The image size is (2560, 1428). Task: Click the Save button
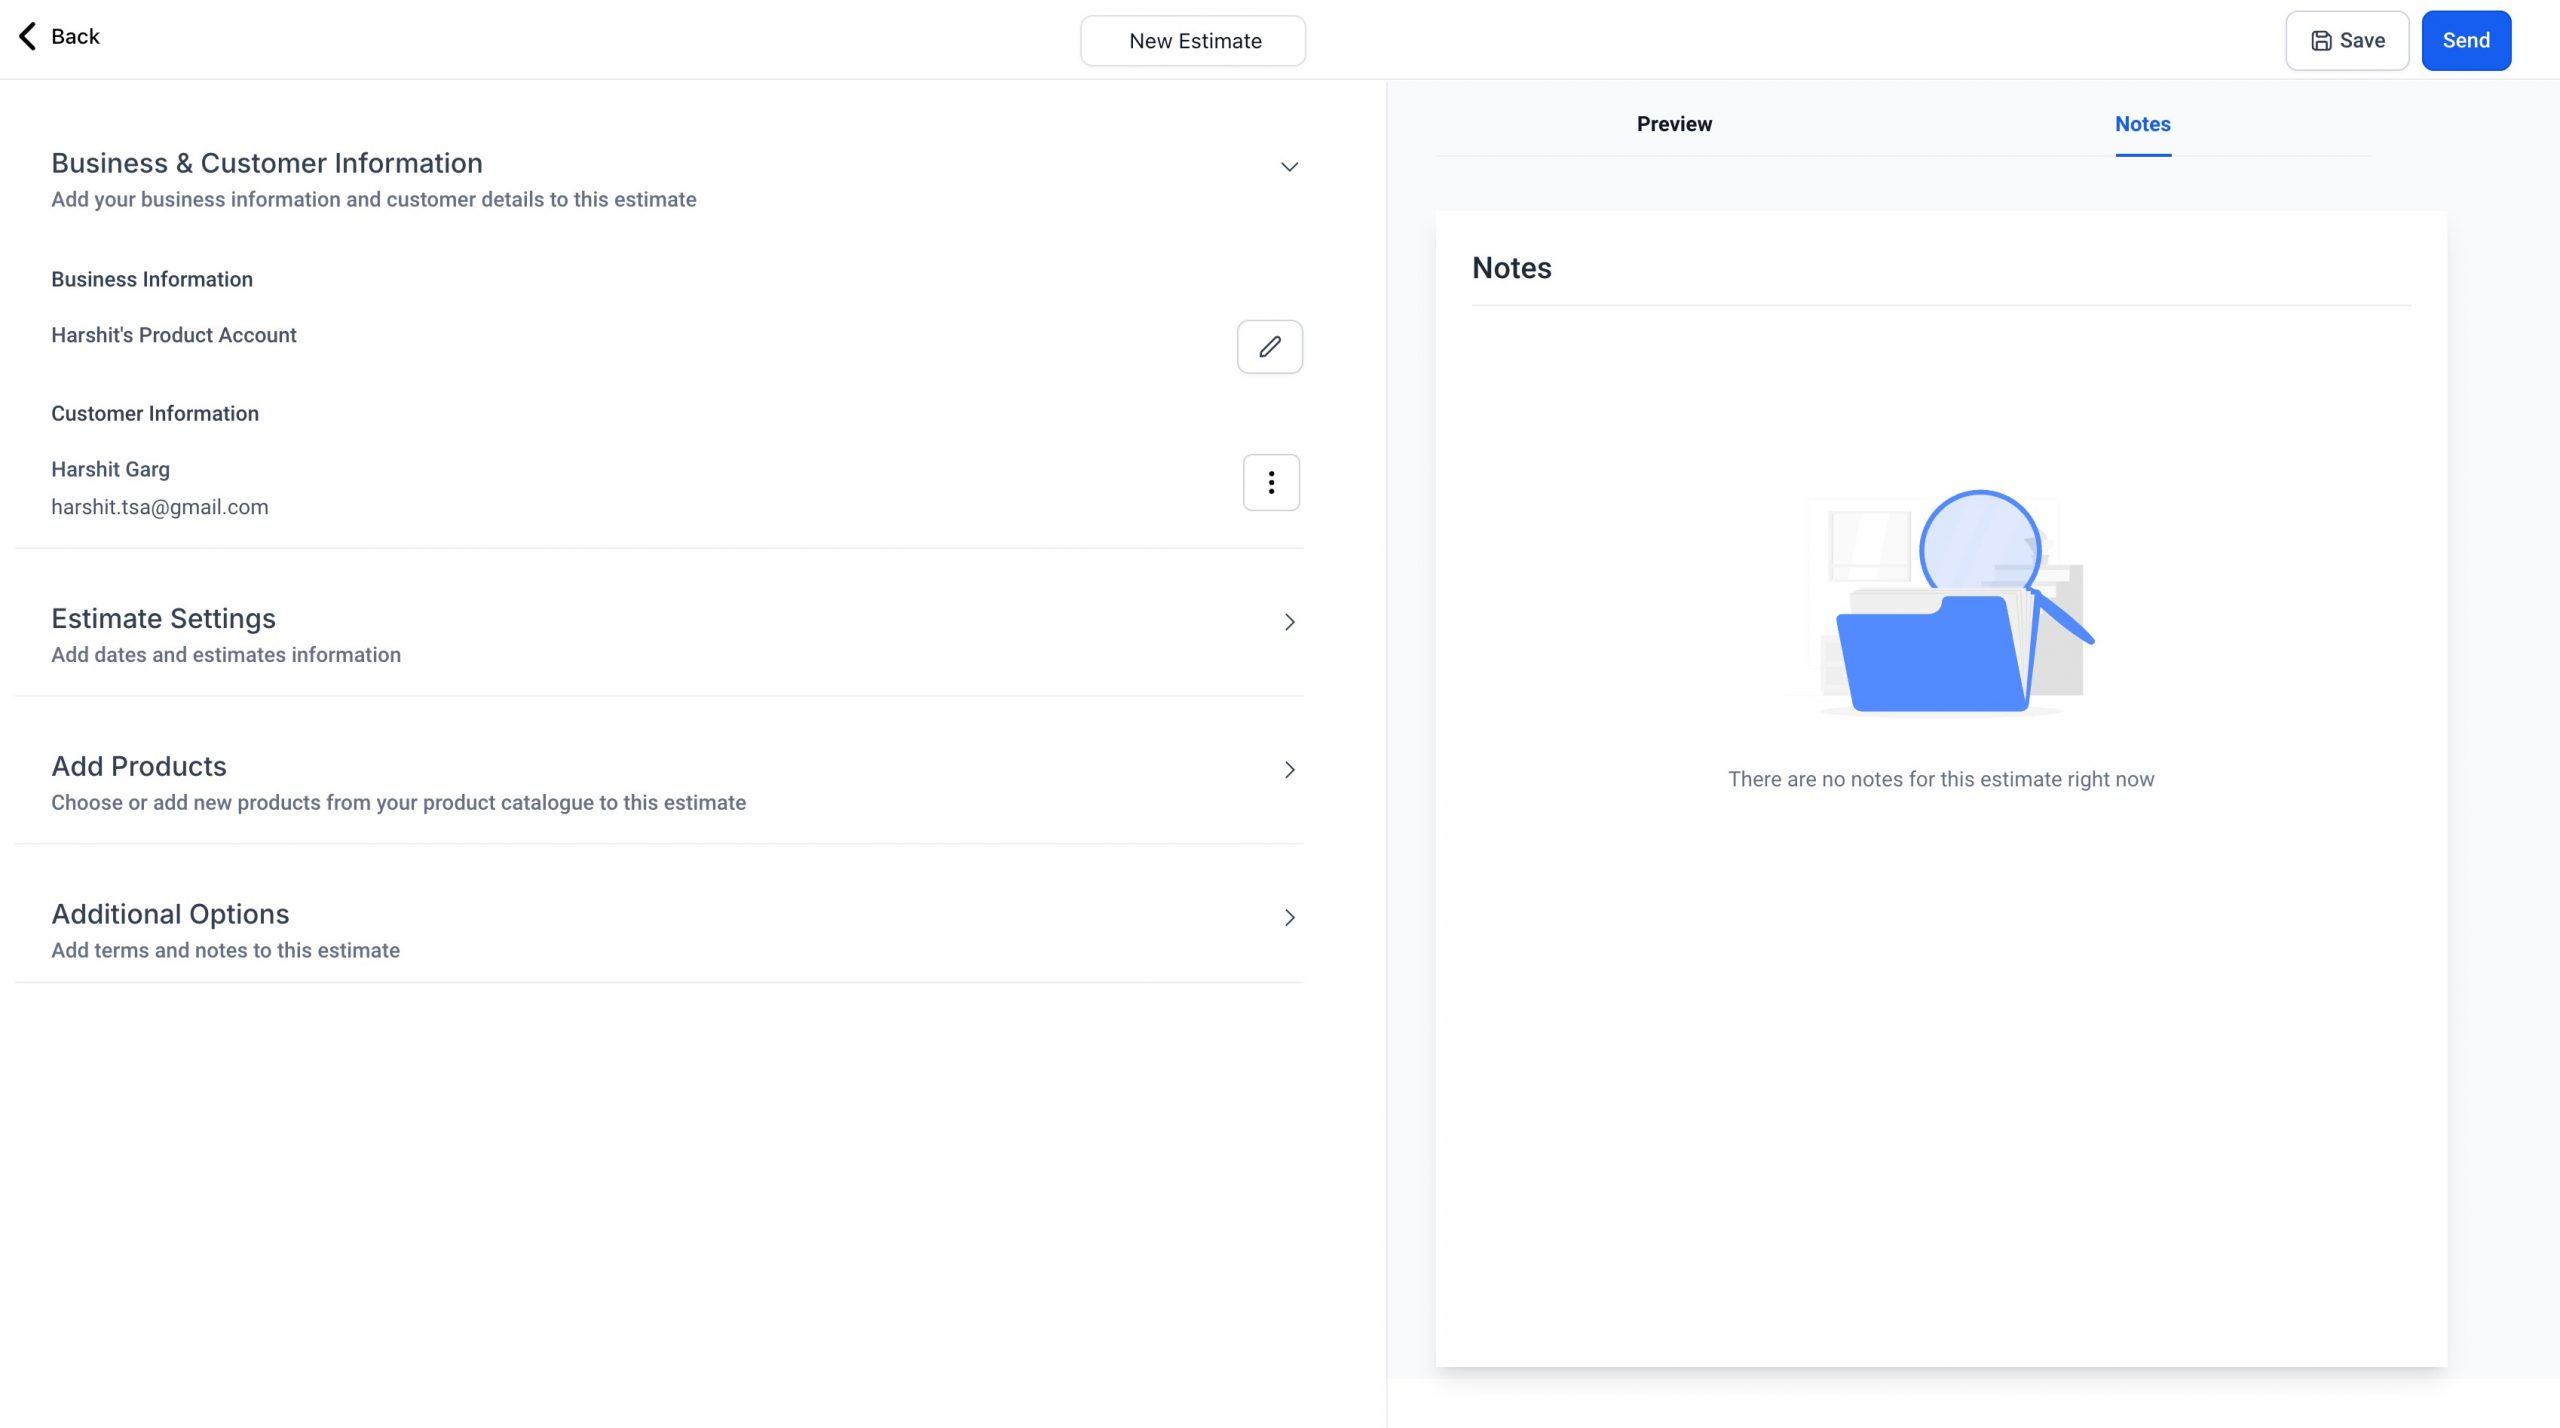click(2347, 40)
